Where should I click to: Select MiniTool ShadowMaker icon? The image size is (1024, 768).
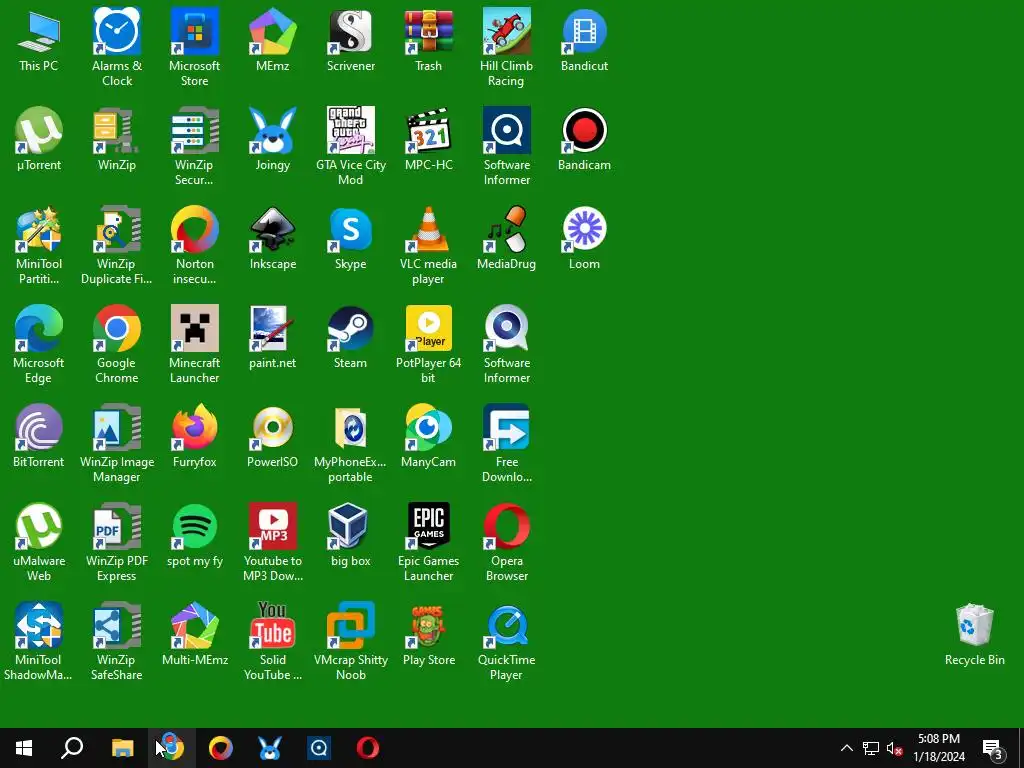(39, 641)
